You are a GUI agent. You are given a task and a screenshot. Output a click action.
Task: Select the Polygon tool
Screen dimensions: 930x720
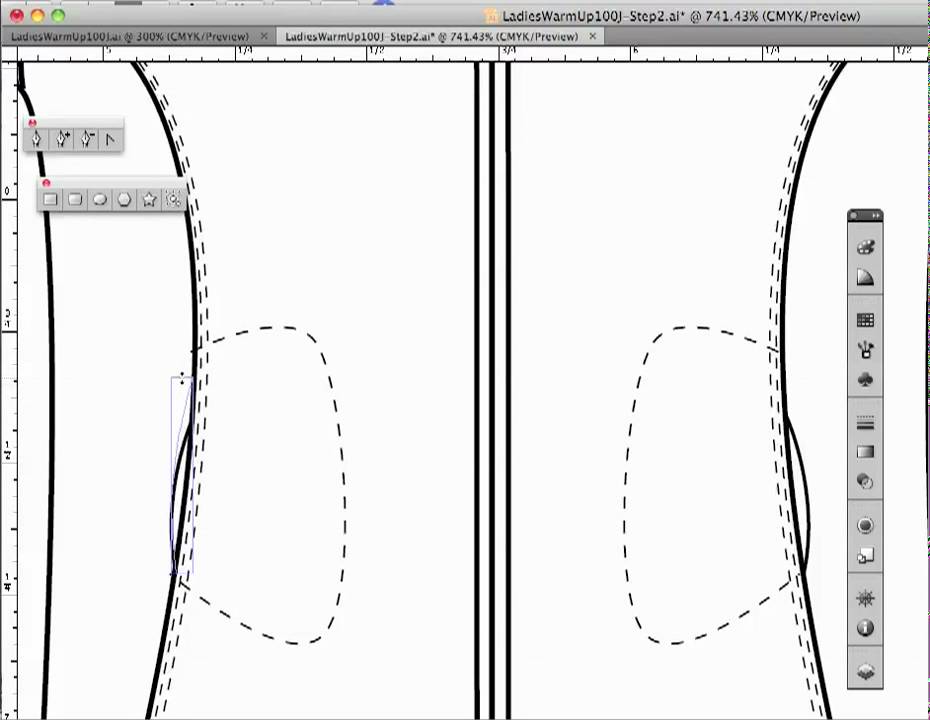pos(124,199)
